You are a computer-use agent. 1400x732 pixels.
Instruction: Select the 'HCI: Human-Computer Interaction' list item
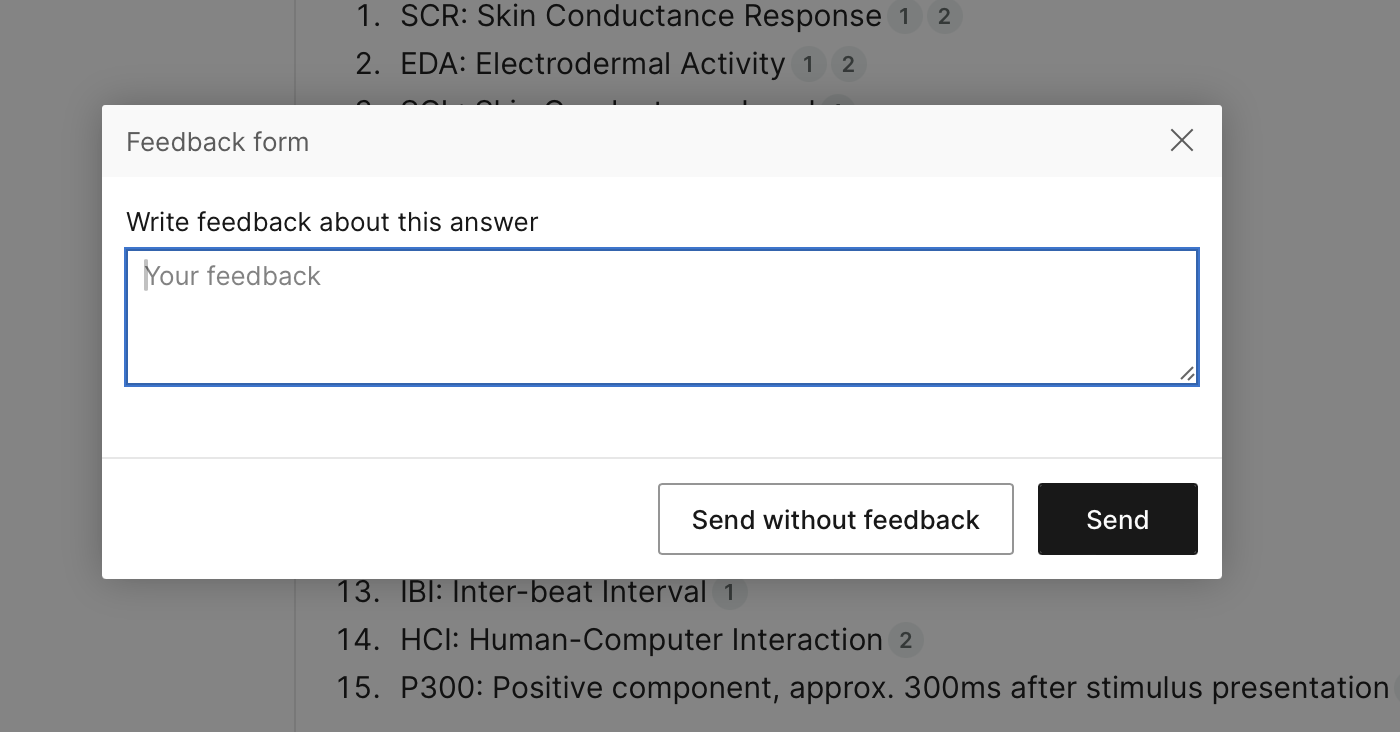pos(675,640)
